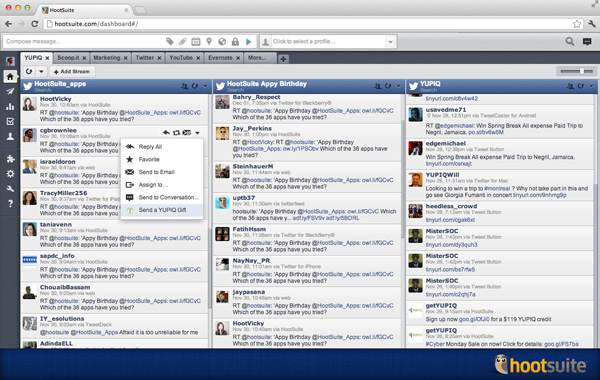Open Tools wrench icon in sidebar

click(x=10, y=189)
